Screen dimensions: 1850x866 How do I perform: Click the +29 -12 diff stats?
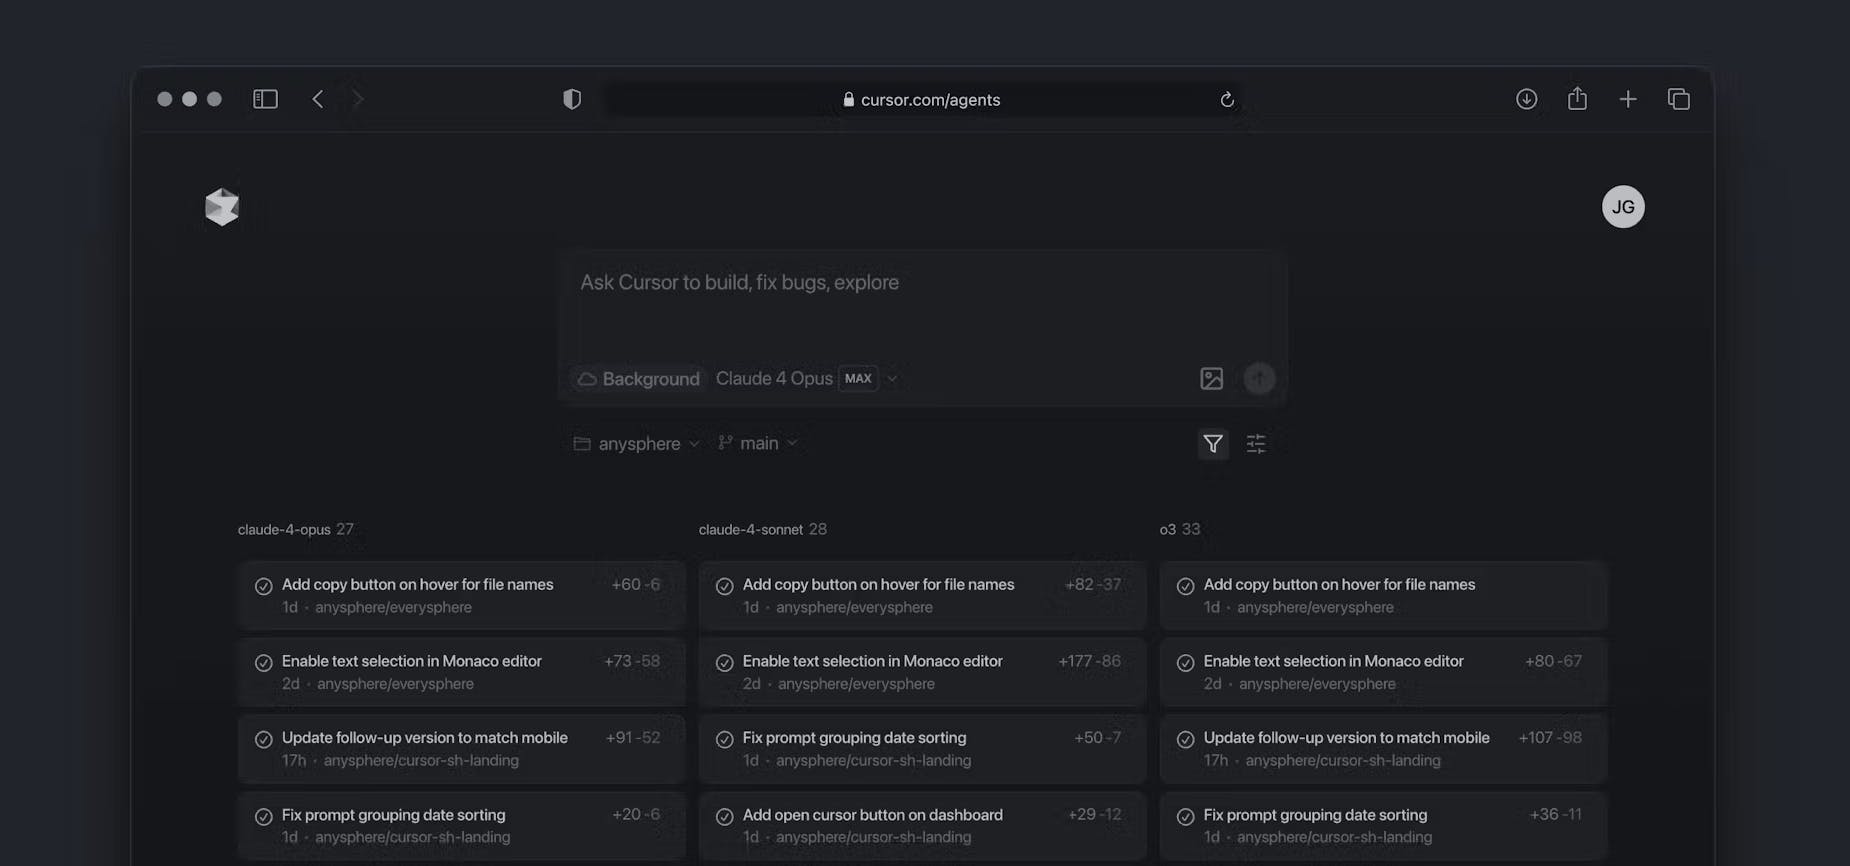point(1094,815)
